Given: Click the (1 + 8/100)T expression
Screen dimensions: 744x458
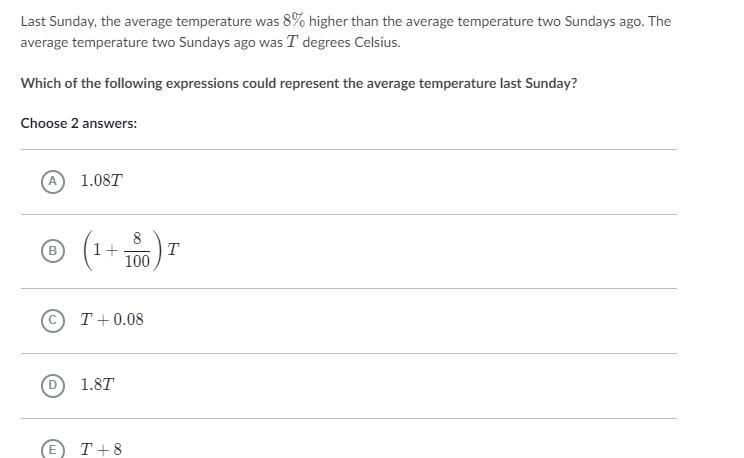Looking at the screenshot, I should click(x=130, y=251).
